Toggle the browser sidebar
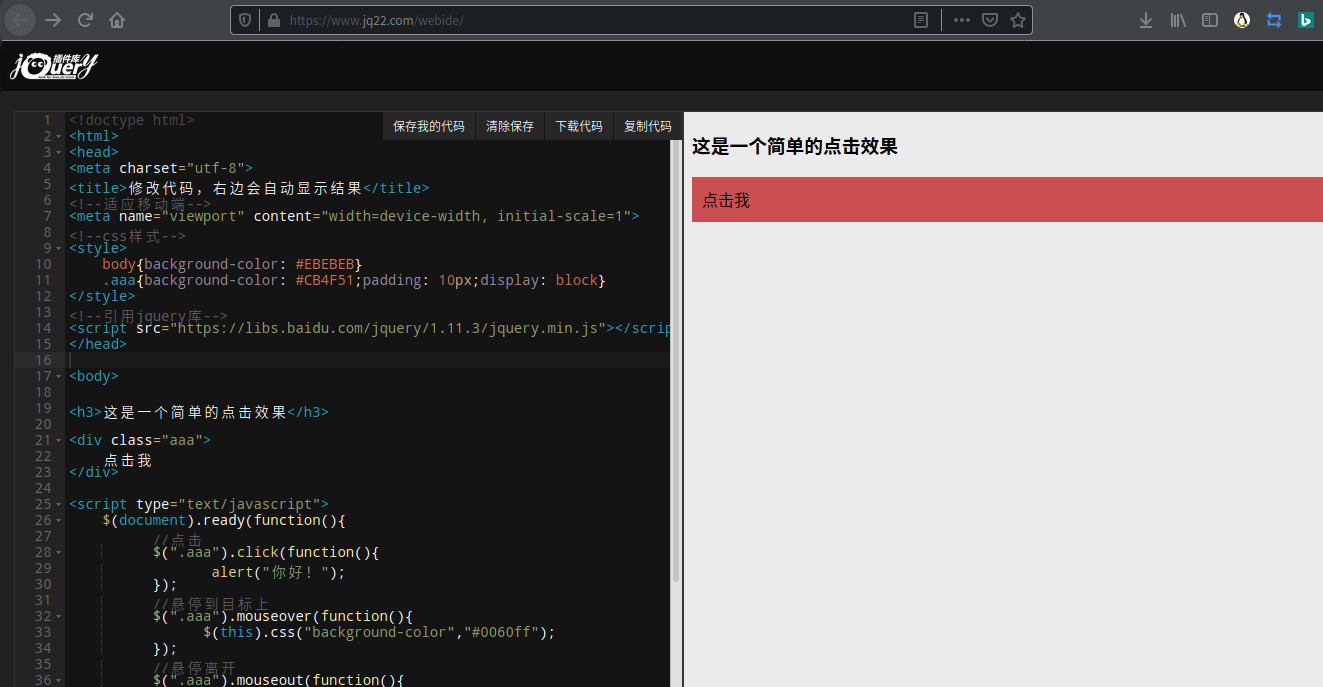 pyautogui.click(x=1210, y=20)
